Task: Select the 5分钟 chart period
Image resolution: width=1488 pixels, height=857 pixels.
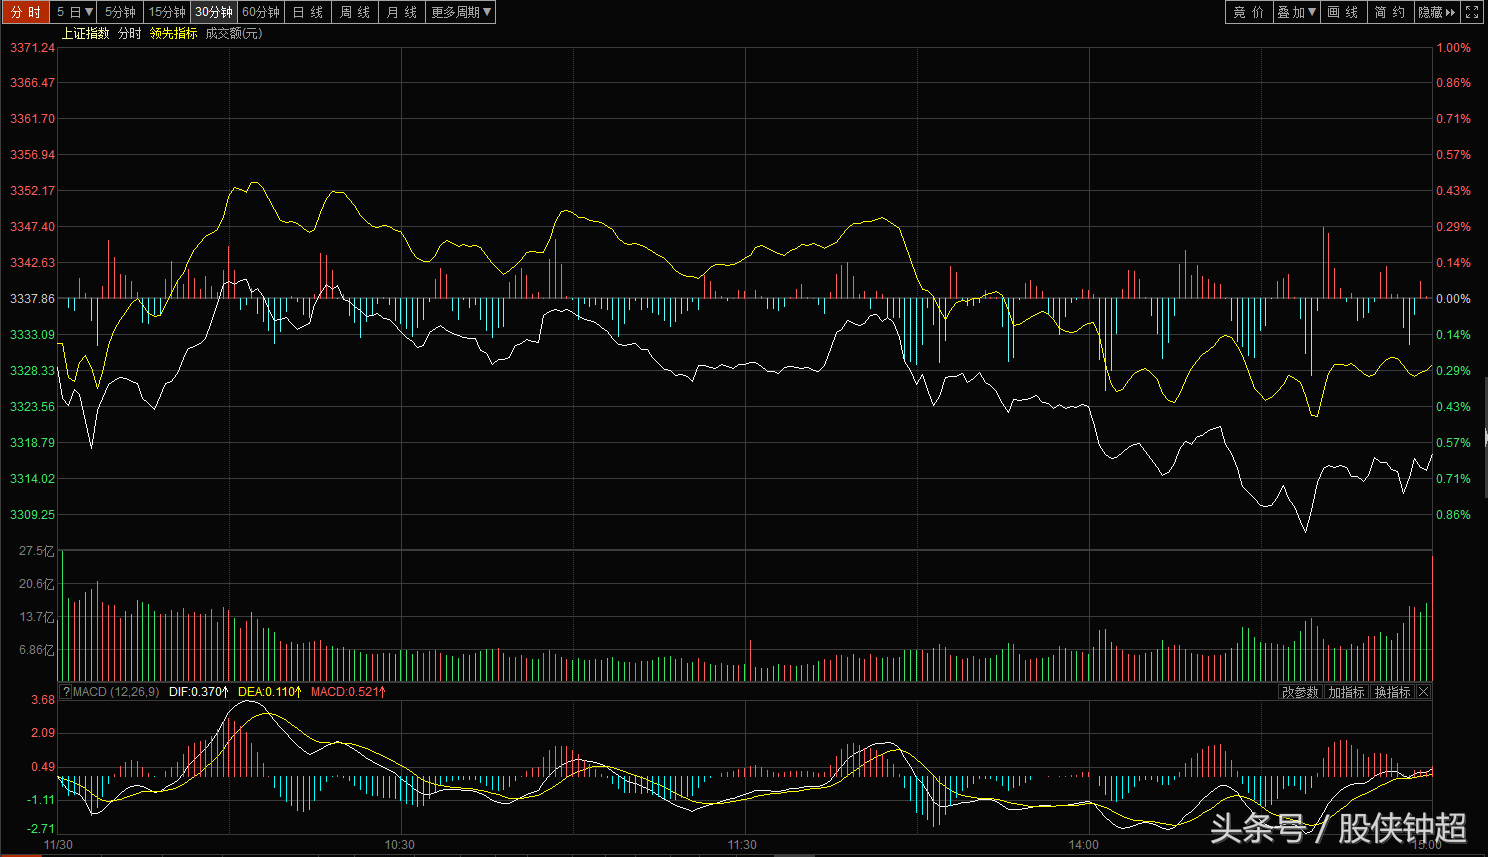Action: pyautogui.click(x=120, y=12)
